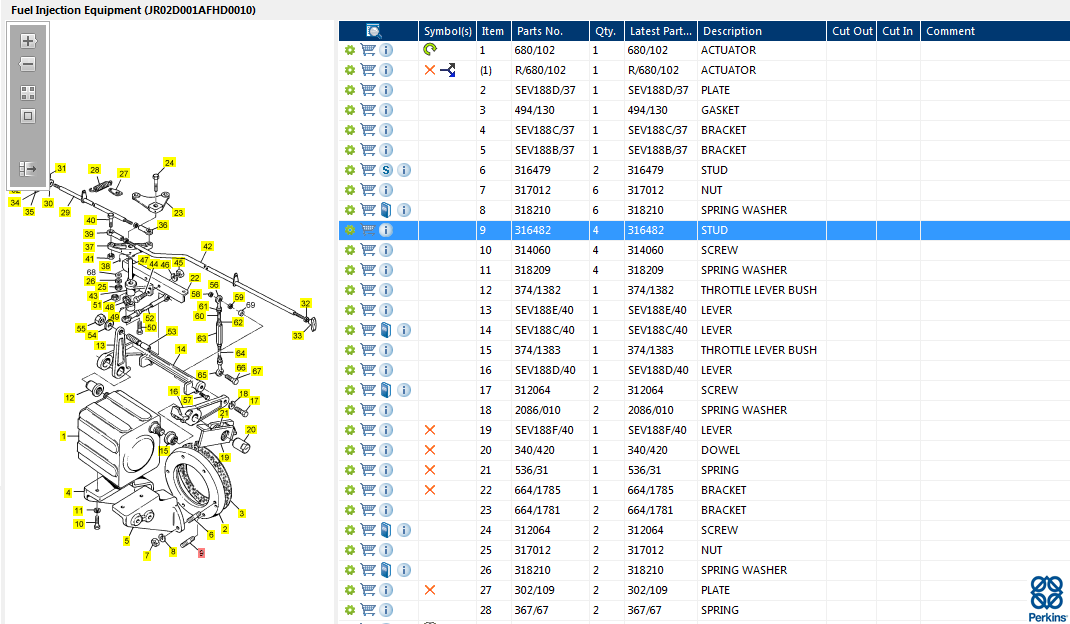The image size is (1070, 624).
Task: Sort by Symbol(s) column header
Action: click(x=448, y=31)
